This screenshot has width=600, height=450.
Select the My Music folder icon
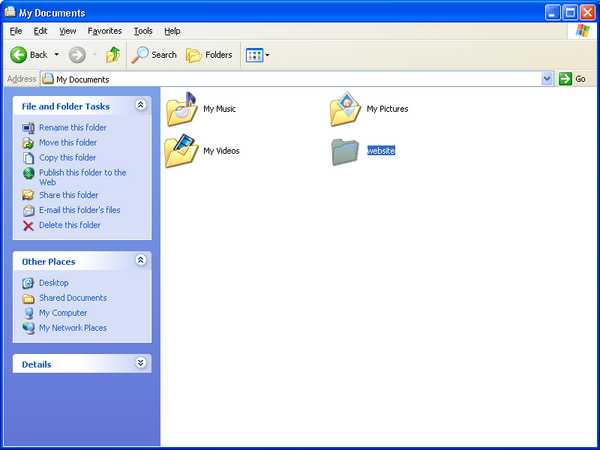(x=181, y=109)
